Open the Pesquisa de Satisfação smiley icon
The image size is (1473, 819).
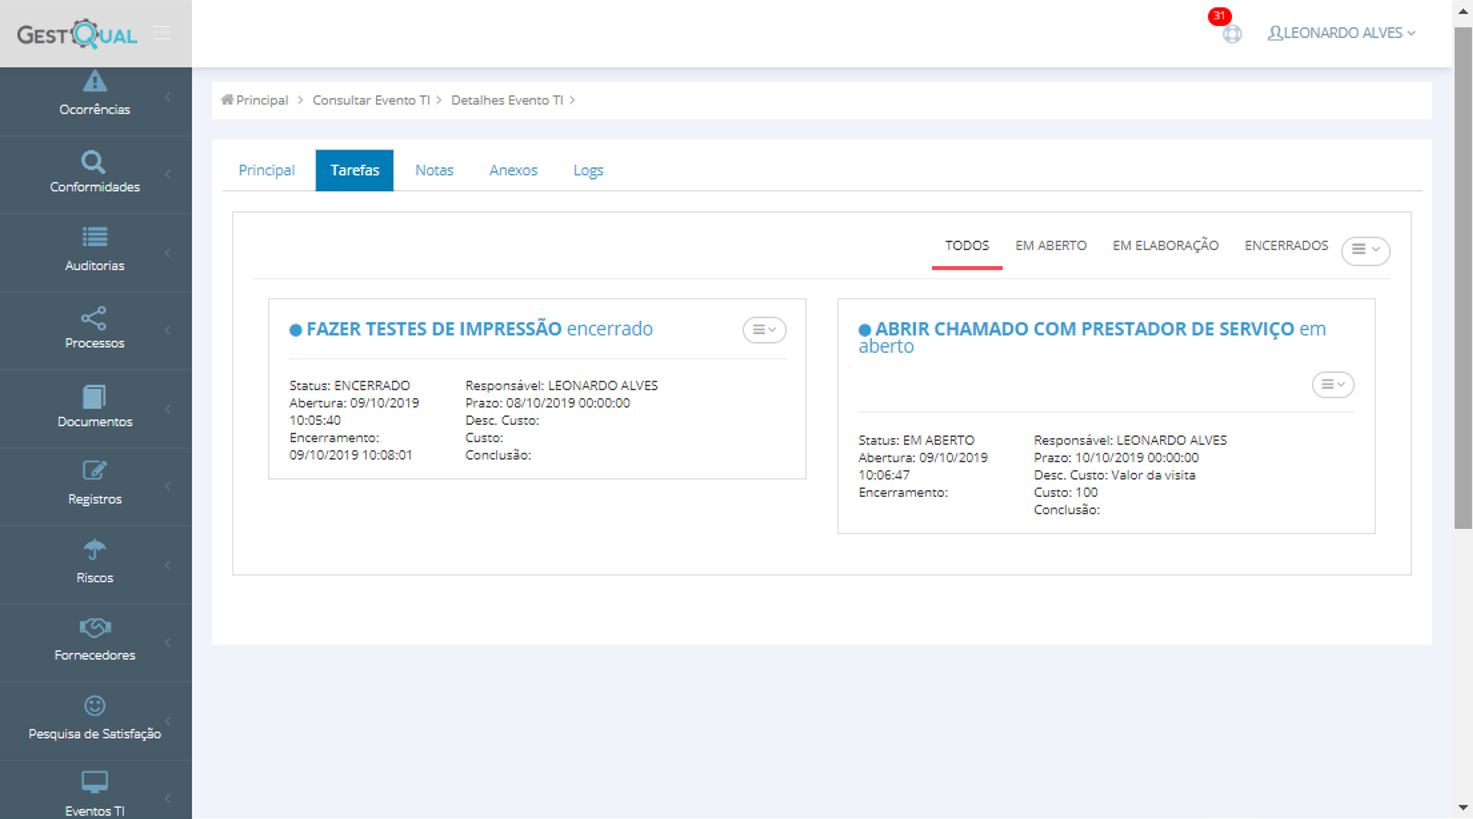[x=95, y=705]
